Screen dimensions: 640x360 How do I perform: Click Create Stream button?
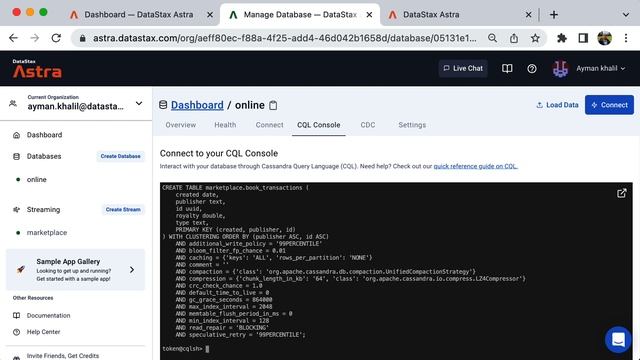[x=123, y=209]
